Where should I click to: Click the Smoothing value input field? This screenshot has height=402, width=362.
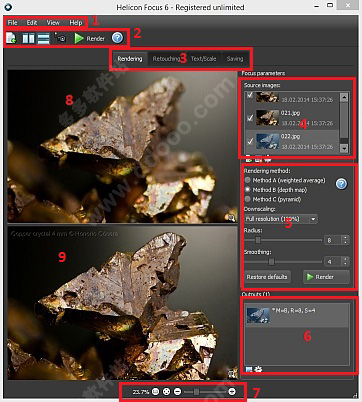click(333, 262)
